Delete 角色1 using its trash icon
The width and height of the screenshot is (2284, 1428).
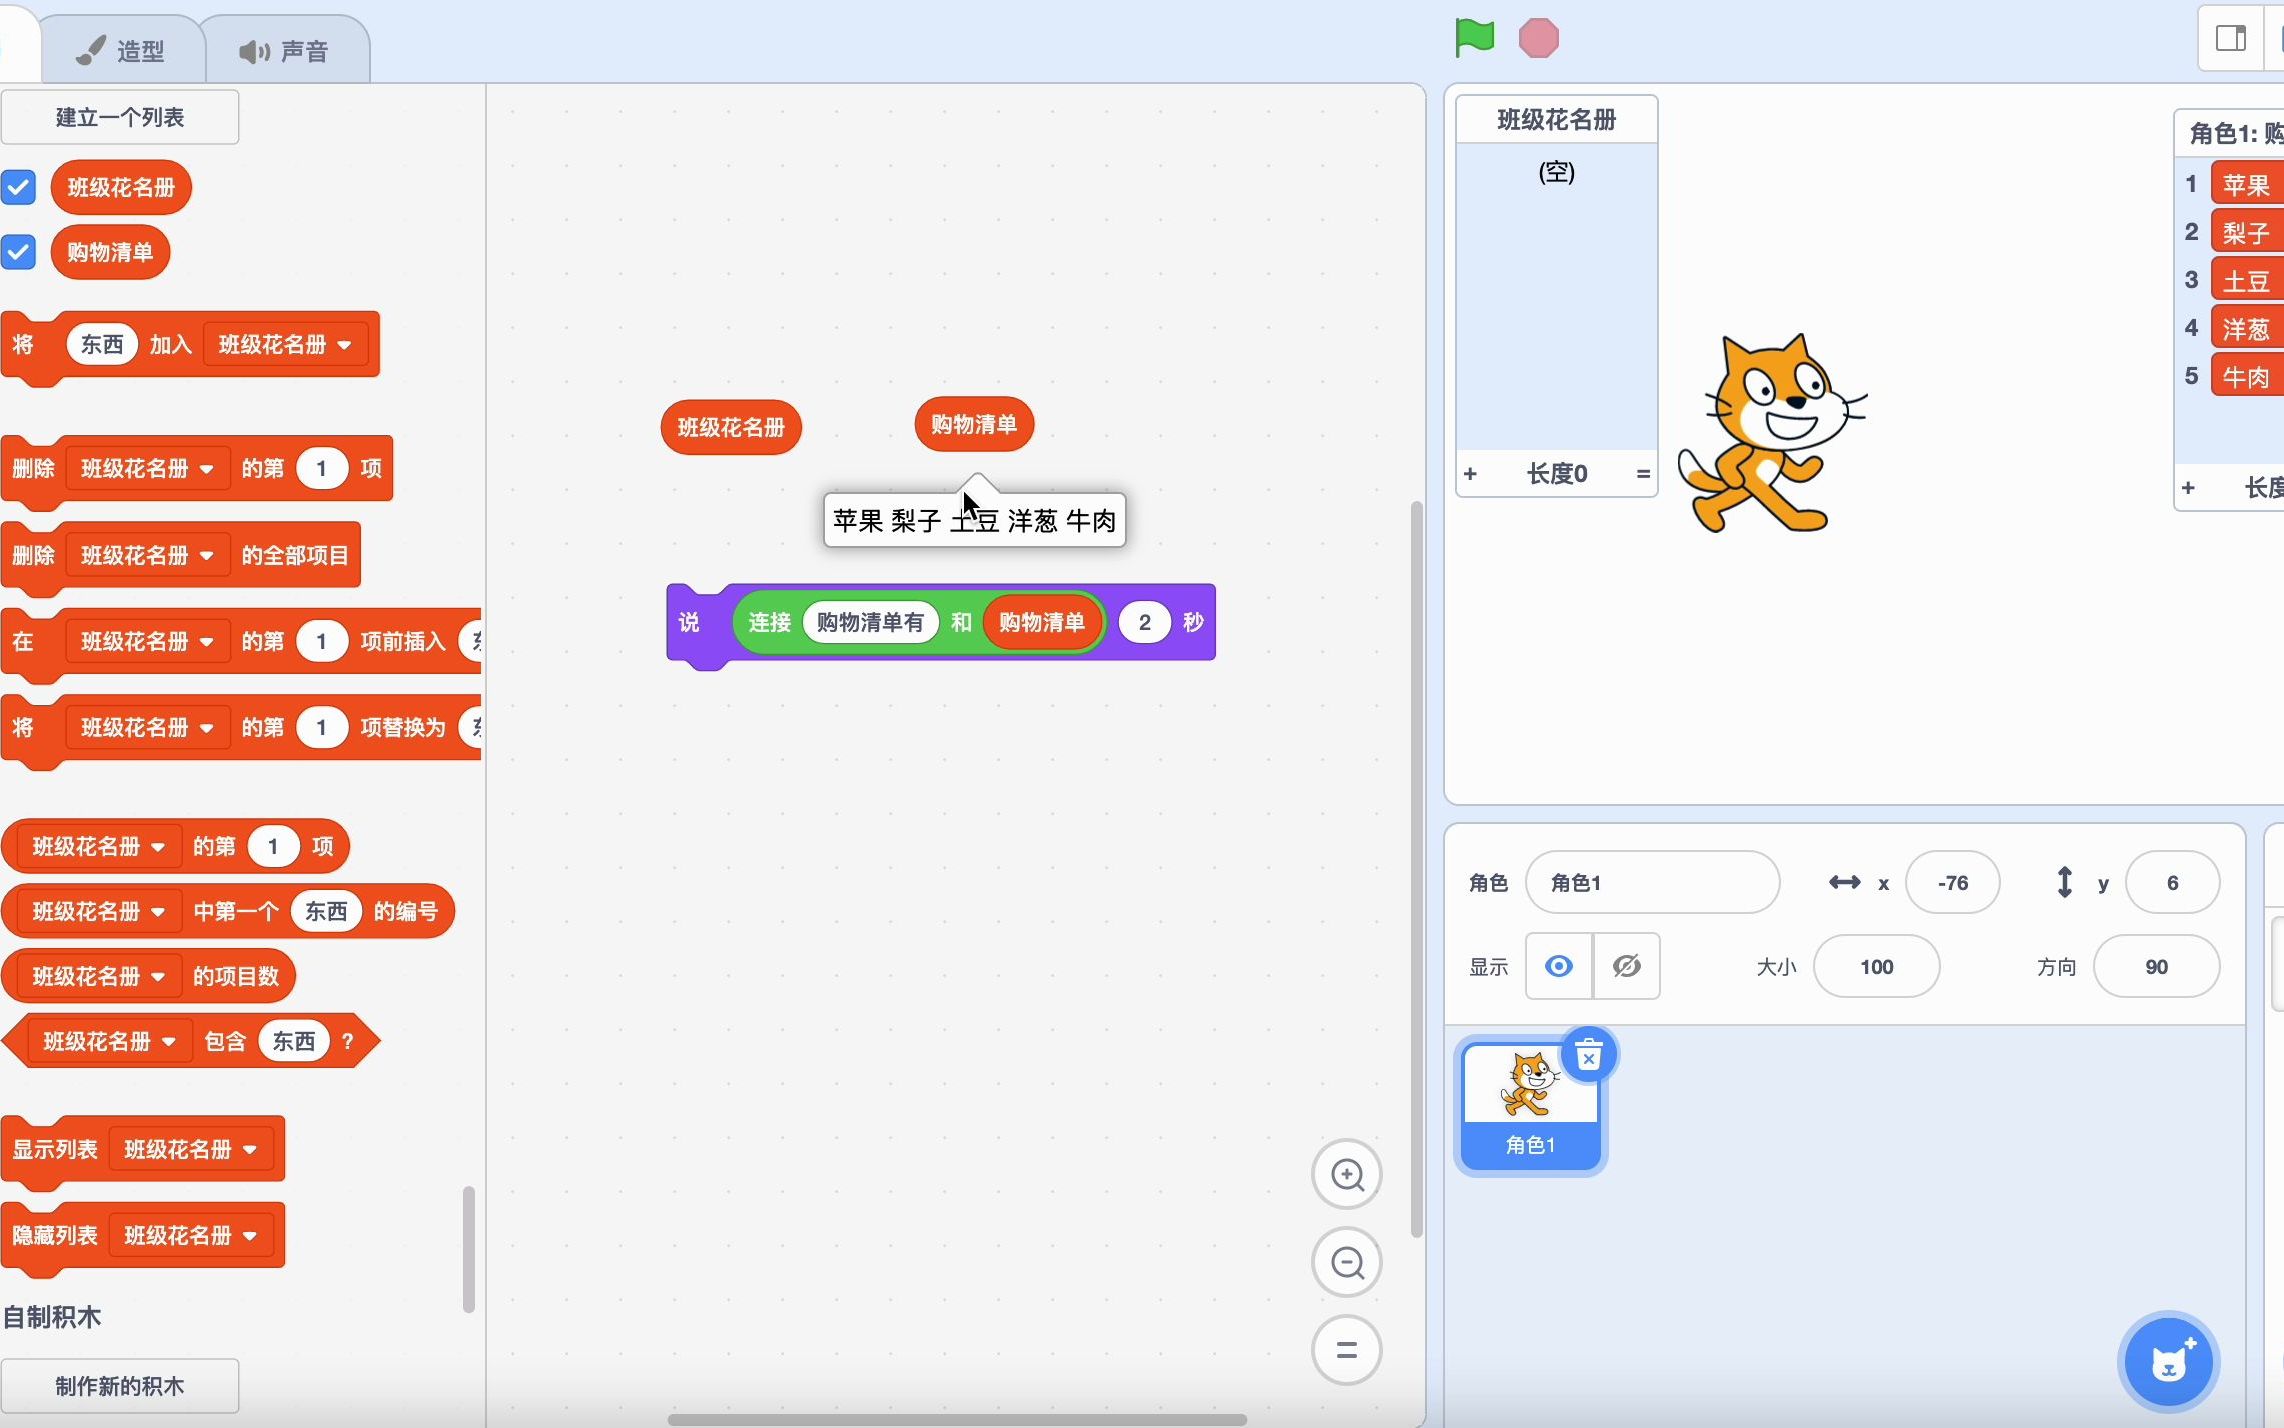(1589, 1054)
